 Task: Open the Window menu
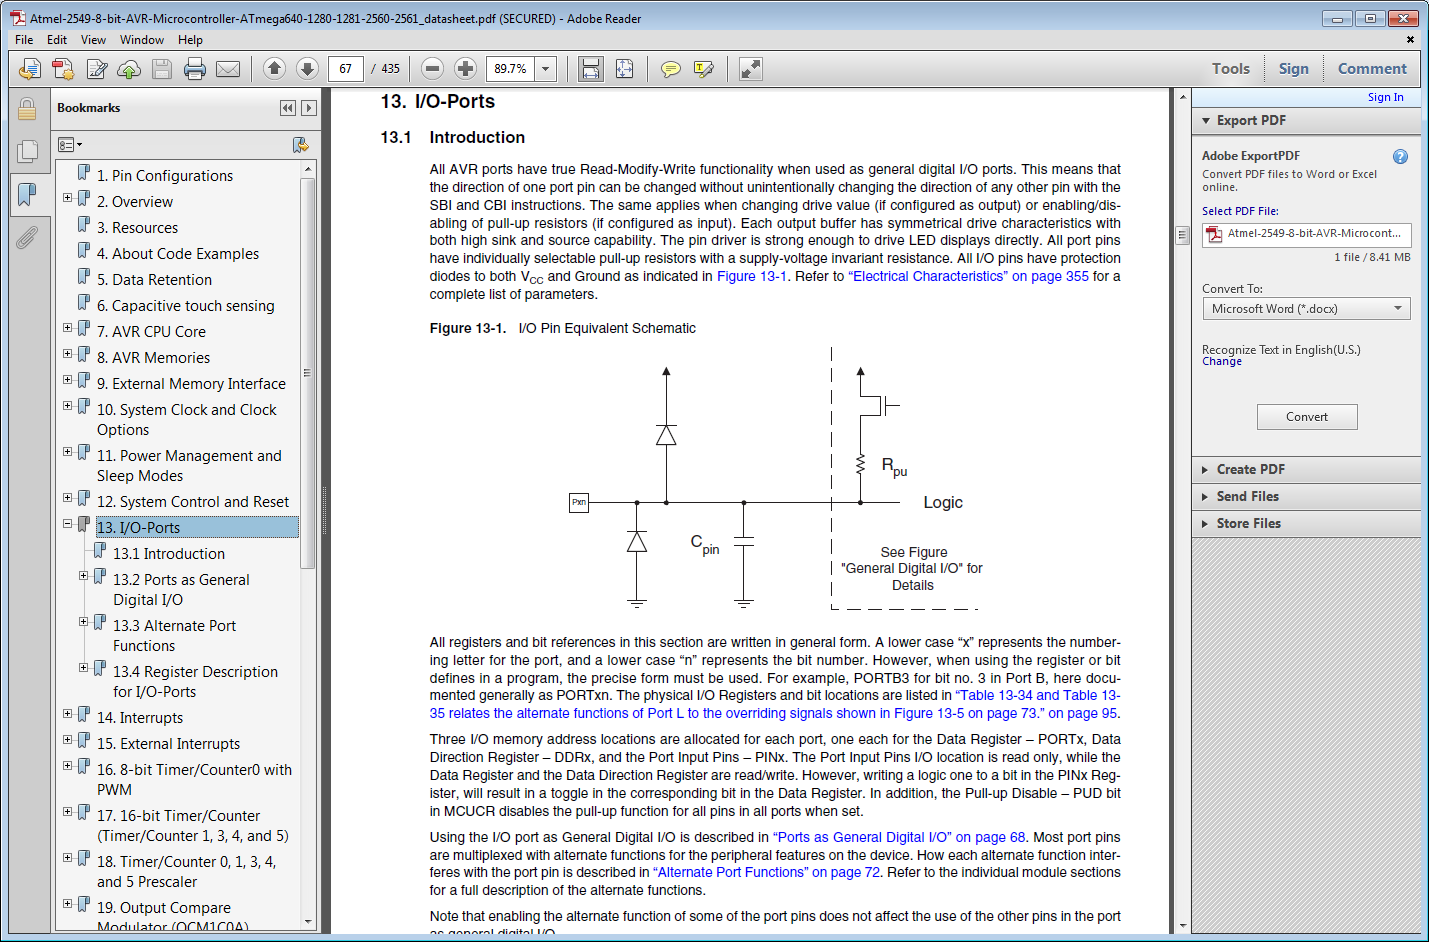tap(142, 40)
